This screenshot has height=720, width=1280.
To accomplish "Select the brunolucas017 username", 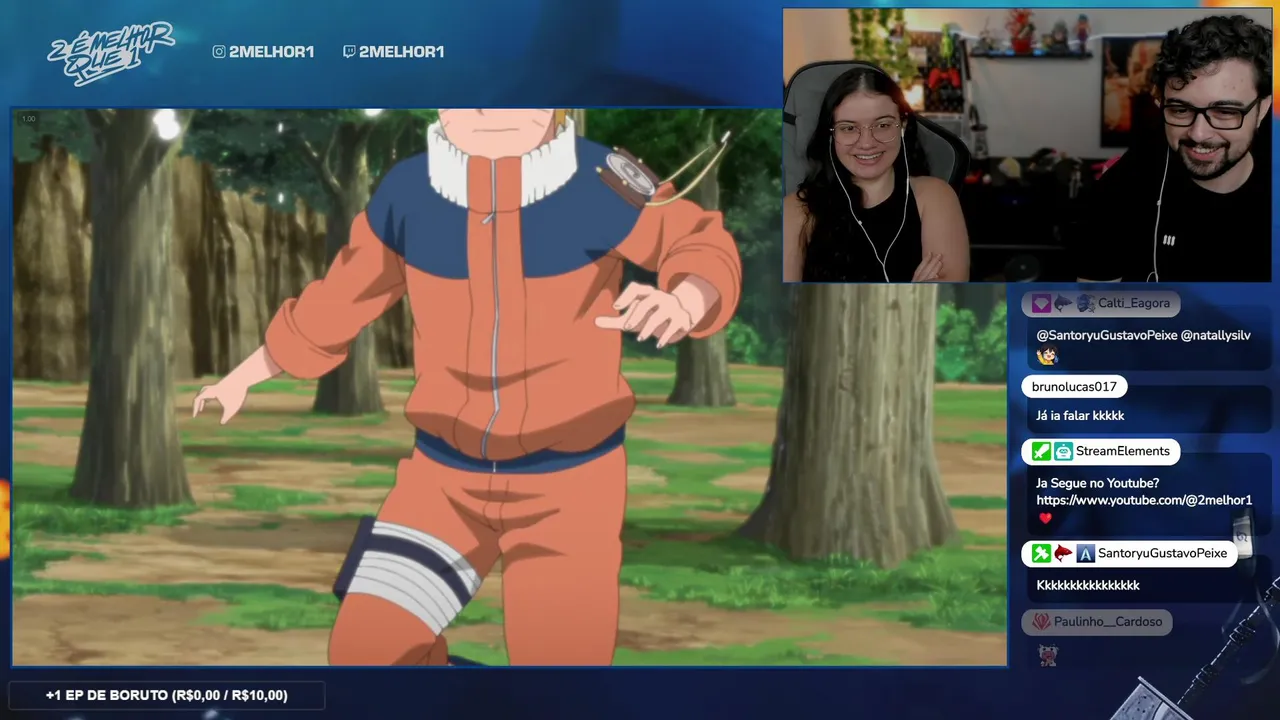I will (1074, 387).
